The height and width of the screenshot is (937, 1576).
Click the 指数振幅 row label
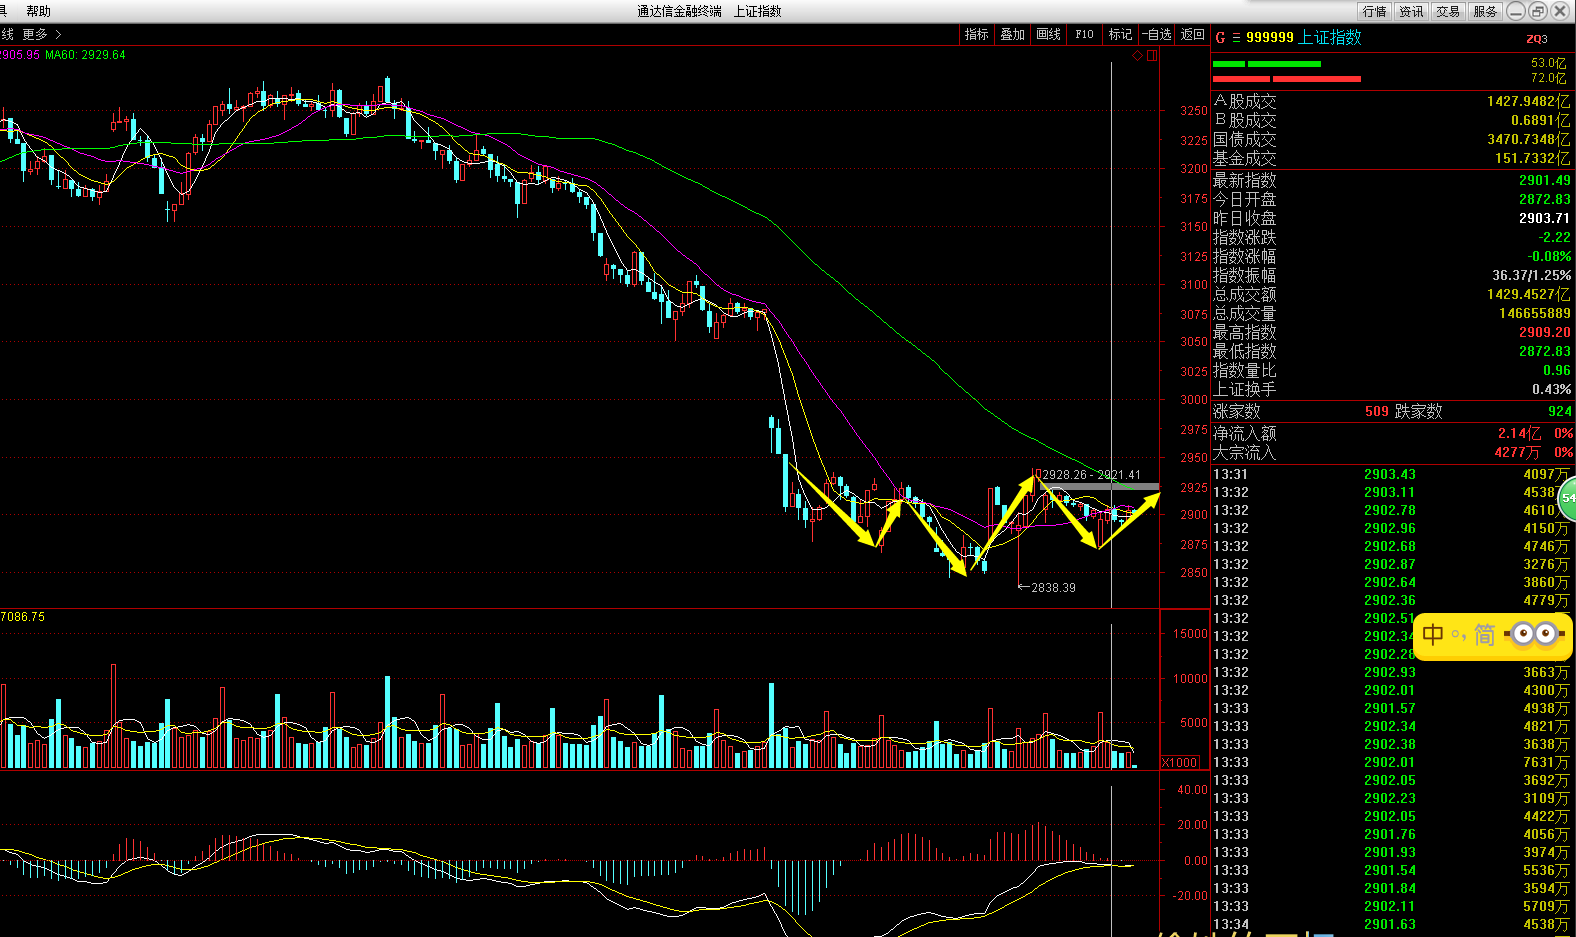coord(1244,275)
